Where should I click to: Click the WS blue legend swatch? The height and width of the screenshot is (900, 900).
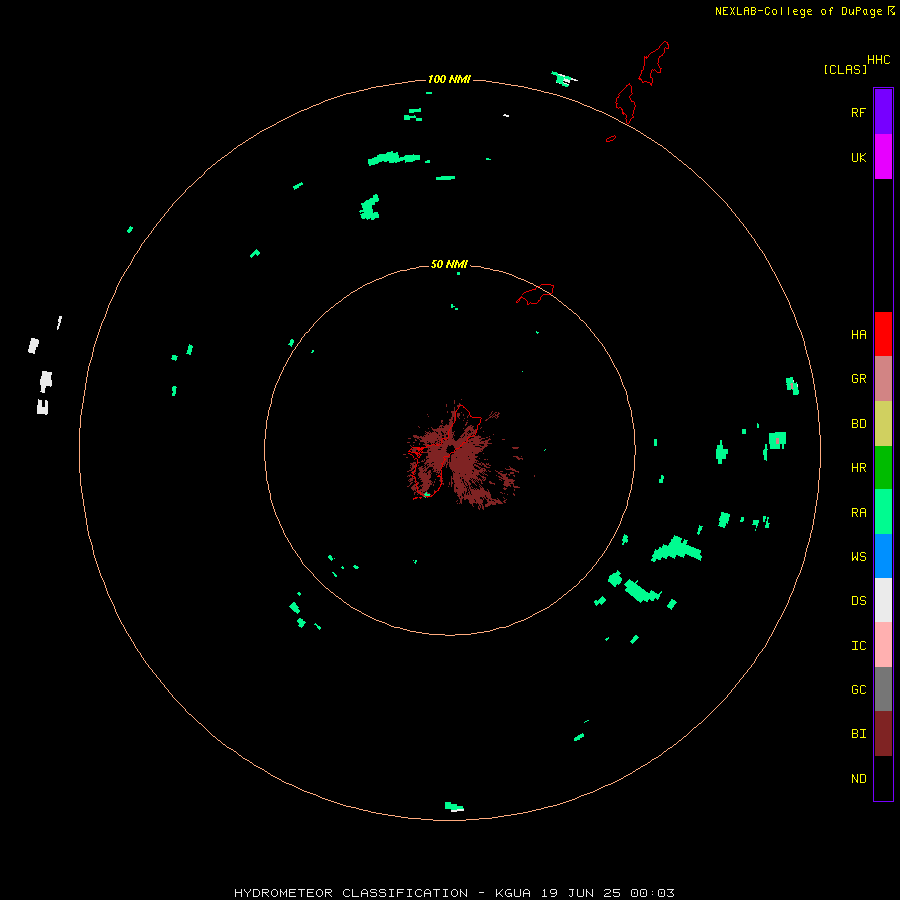pyautogui.click(x=883, y=556)
